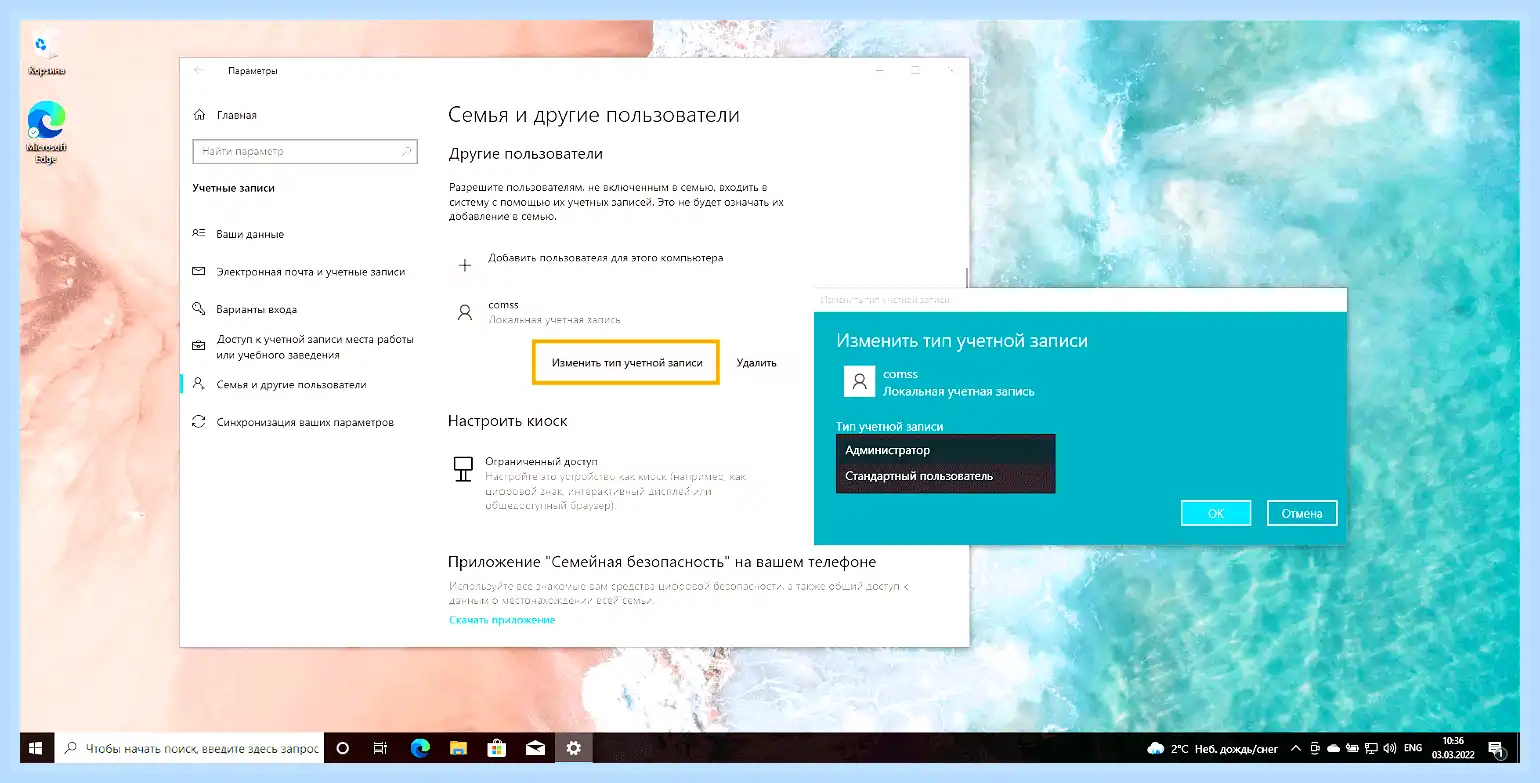Launch Microsoft Edge from the desktop shortcut
This screenshot has height=783, width=1540.
[x=46, y=131]
